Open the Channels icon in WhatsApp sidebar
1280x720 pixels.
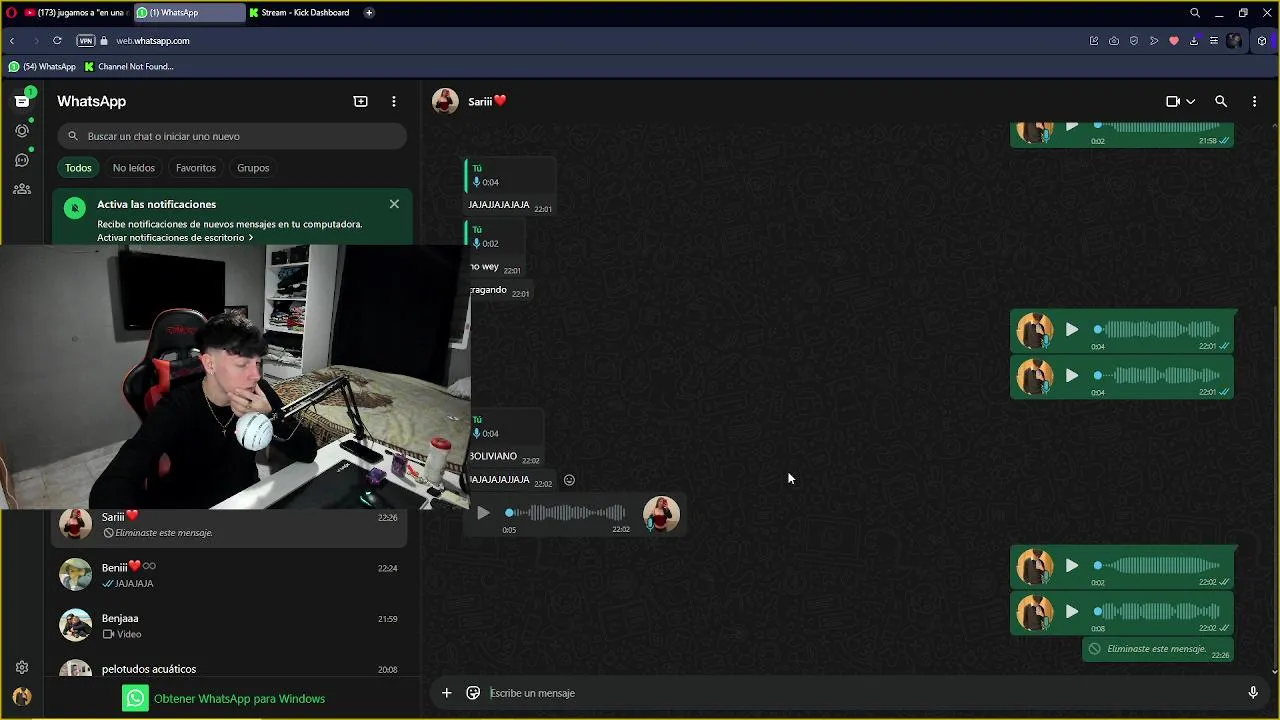22,160
